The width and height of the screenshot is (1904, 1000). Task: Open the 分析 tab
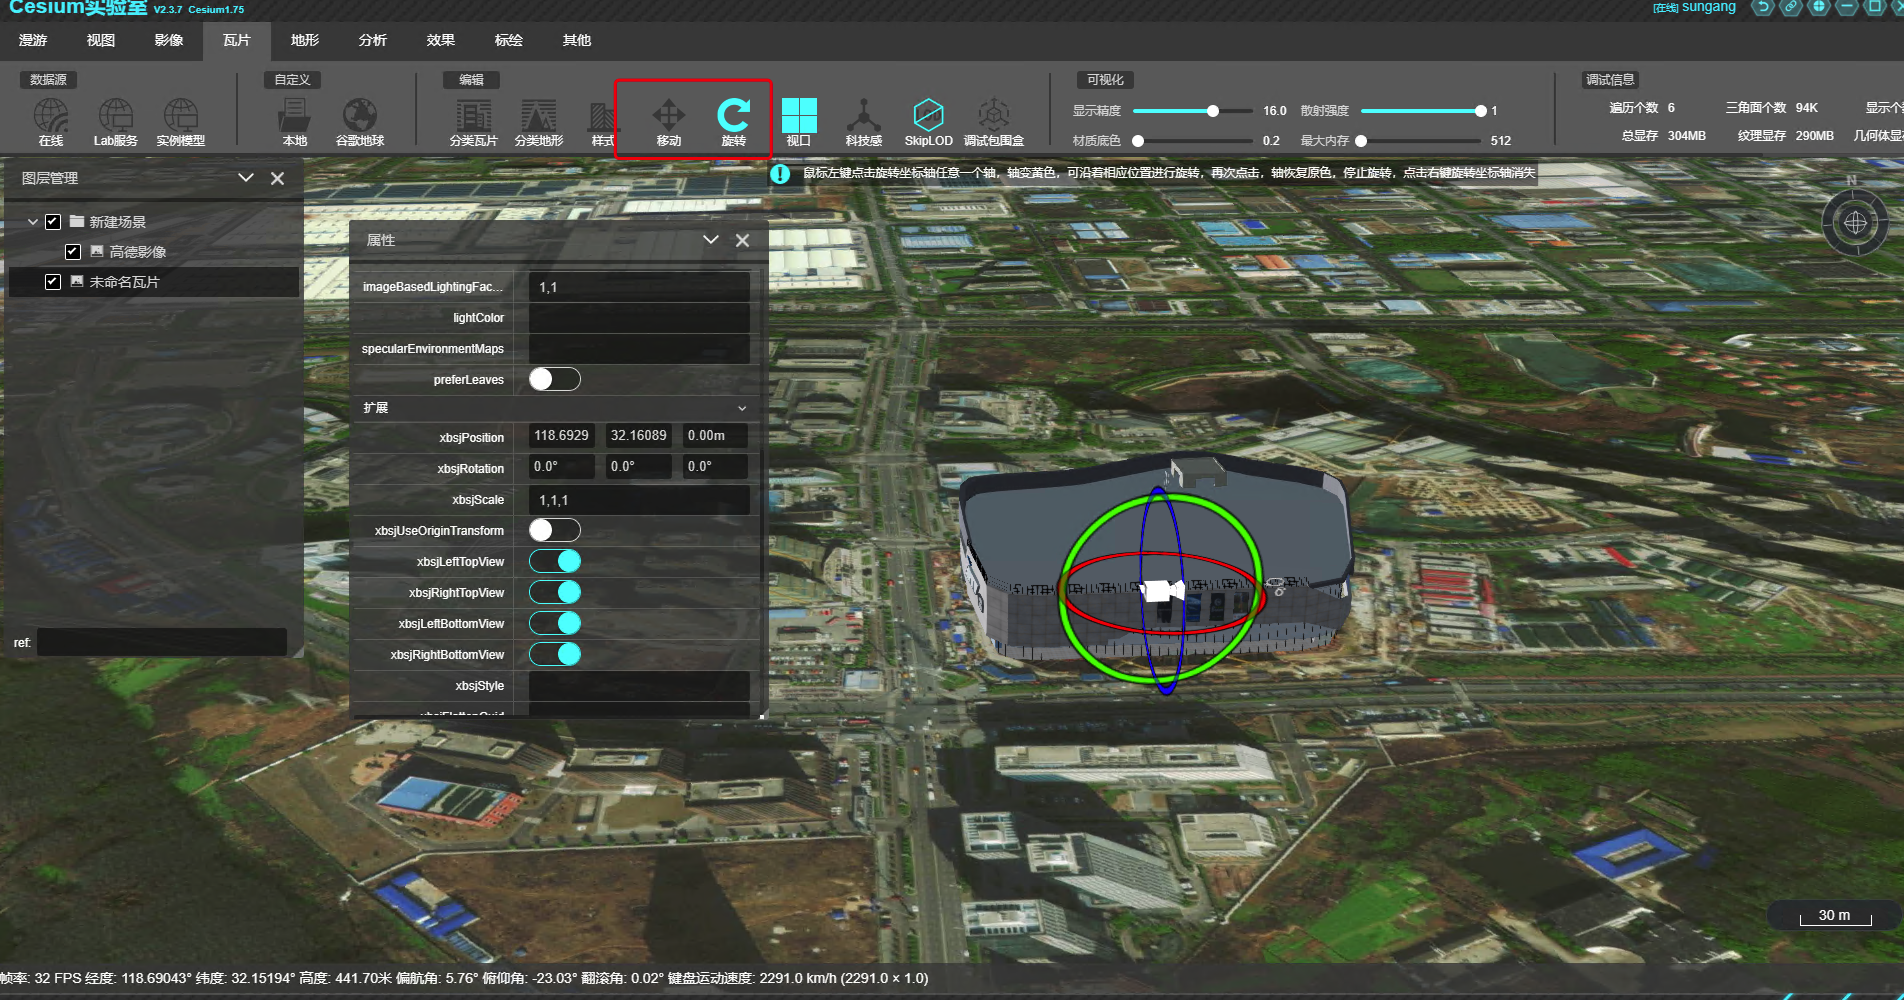coord(372,40)
